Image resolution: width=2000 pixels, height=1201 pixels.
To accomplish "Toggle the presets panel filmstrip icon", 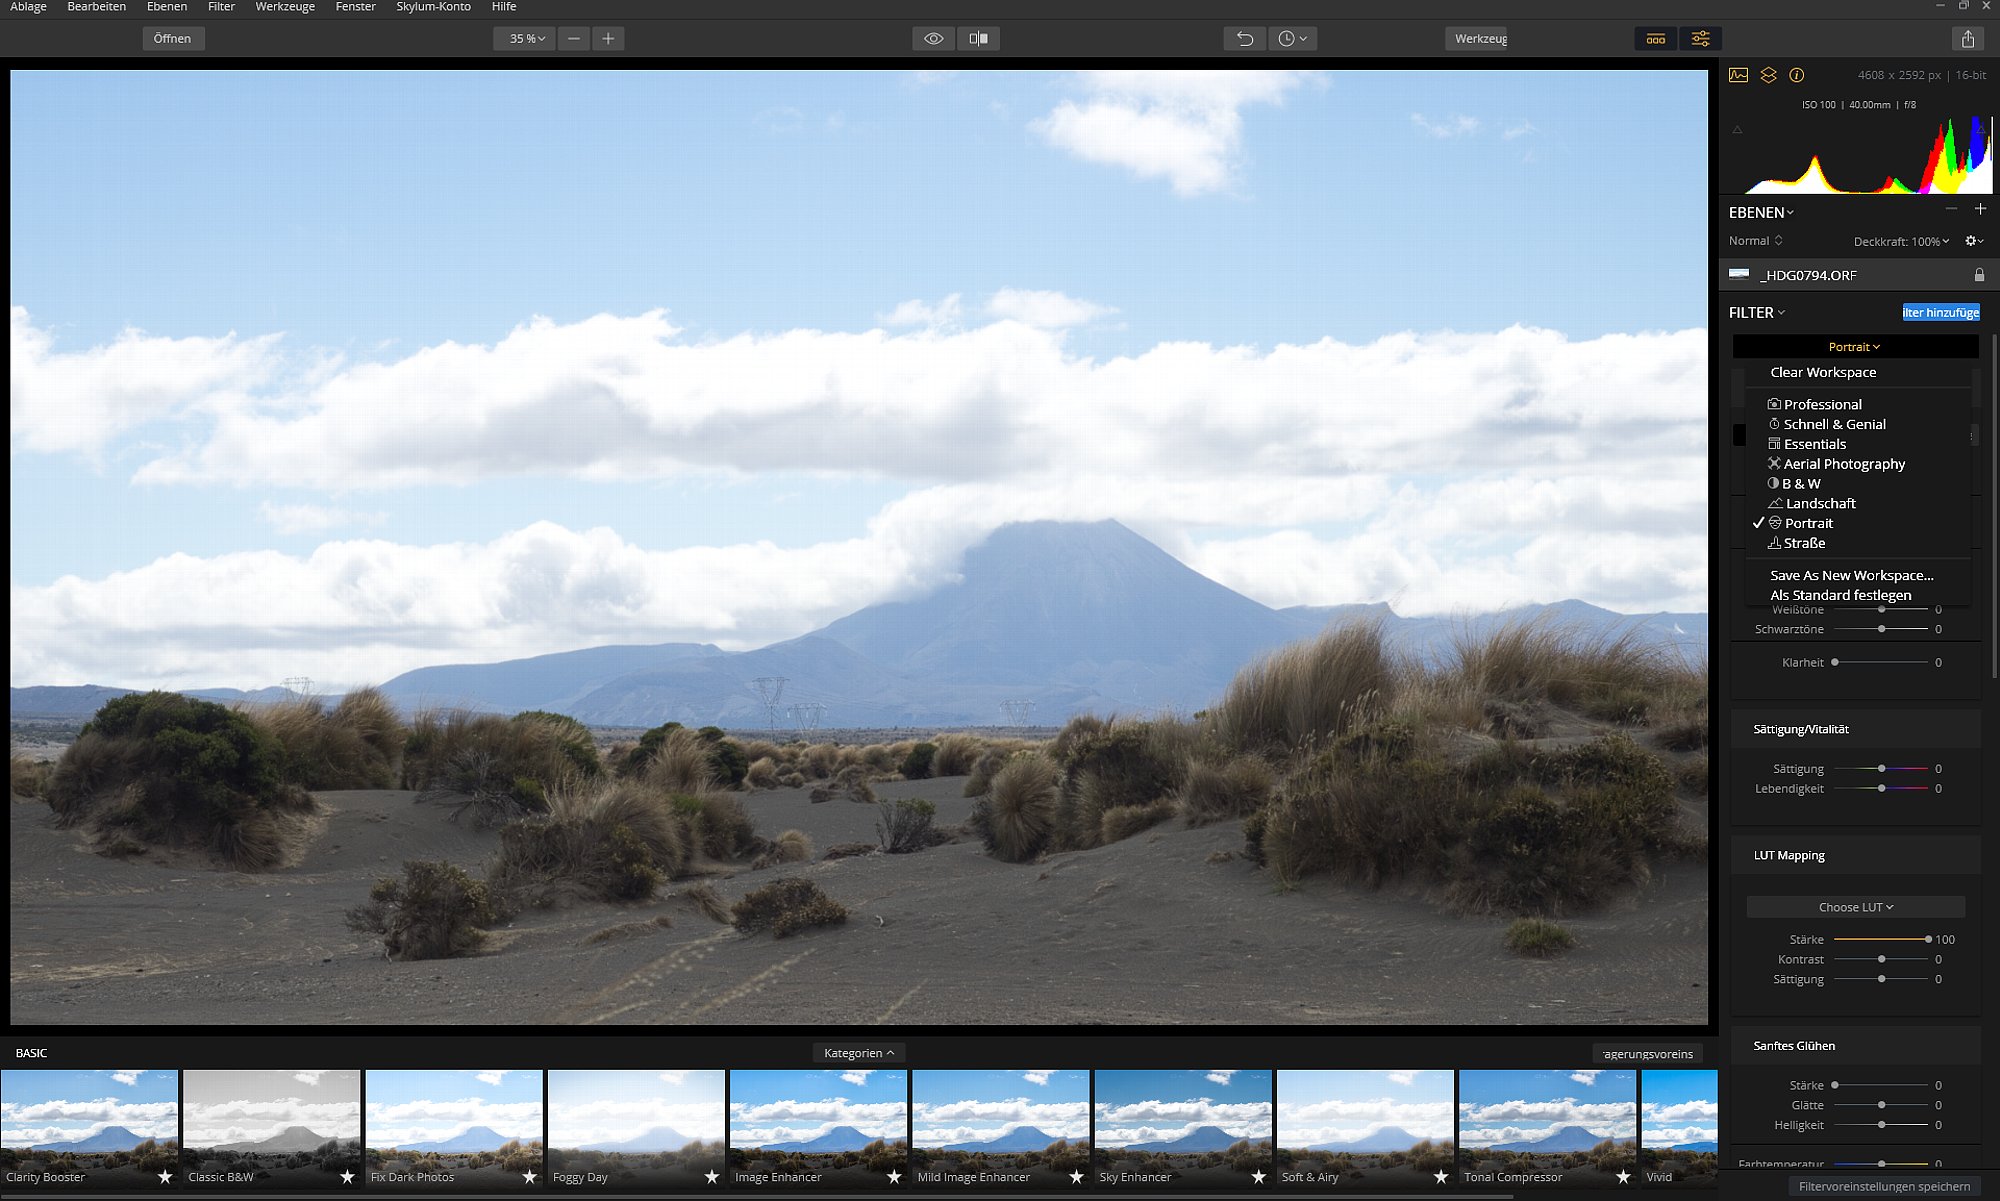I will pyautogui.click(x=1656, y=39).
